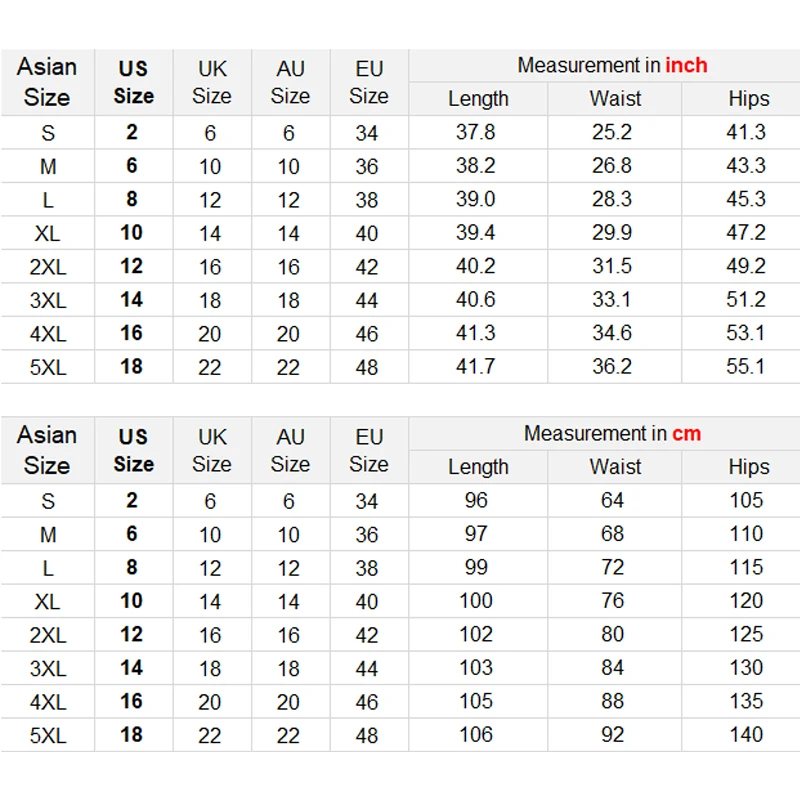
Task: Select hips value 55.1 in inch table
Action: (746, 367)
